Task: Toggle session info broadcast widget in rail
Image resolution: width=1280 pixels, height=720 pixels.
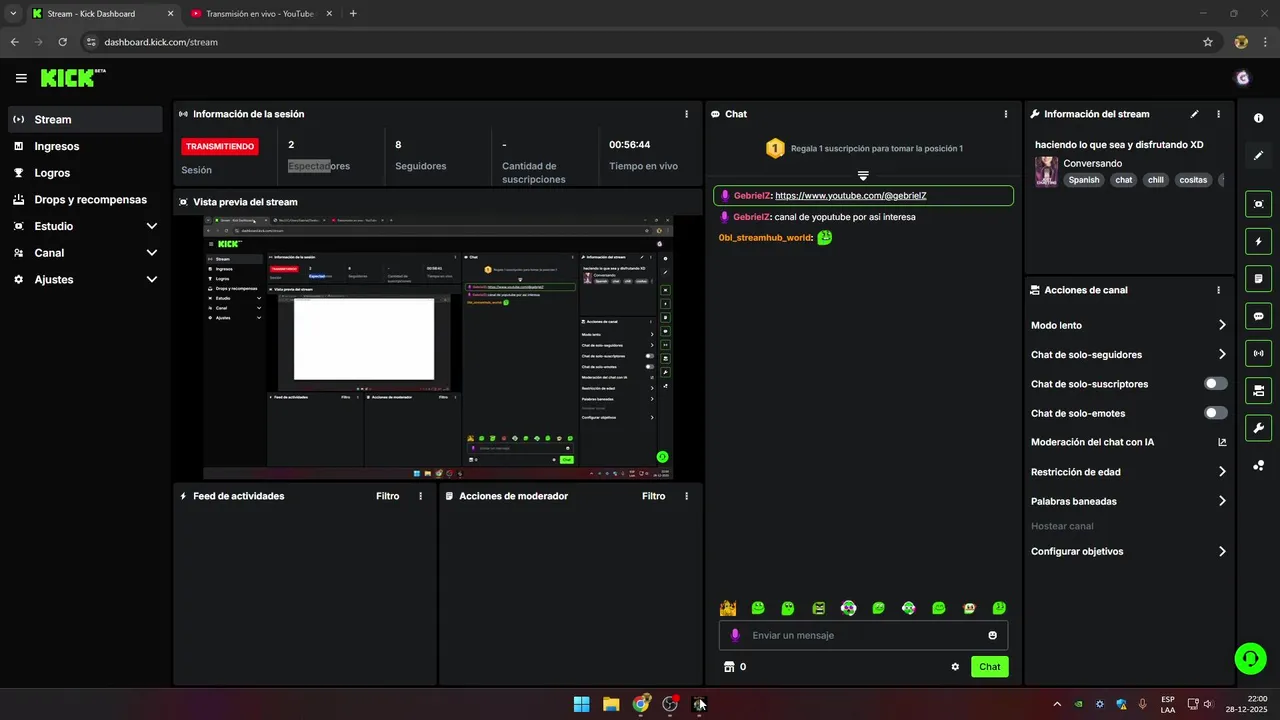Action: tap(1258, 353)
